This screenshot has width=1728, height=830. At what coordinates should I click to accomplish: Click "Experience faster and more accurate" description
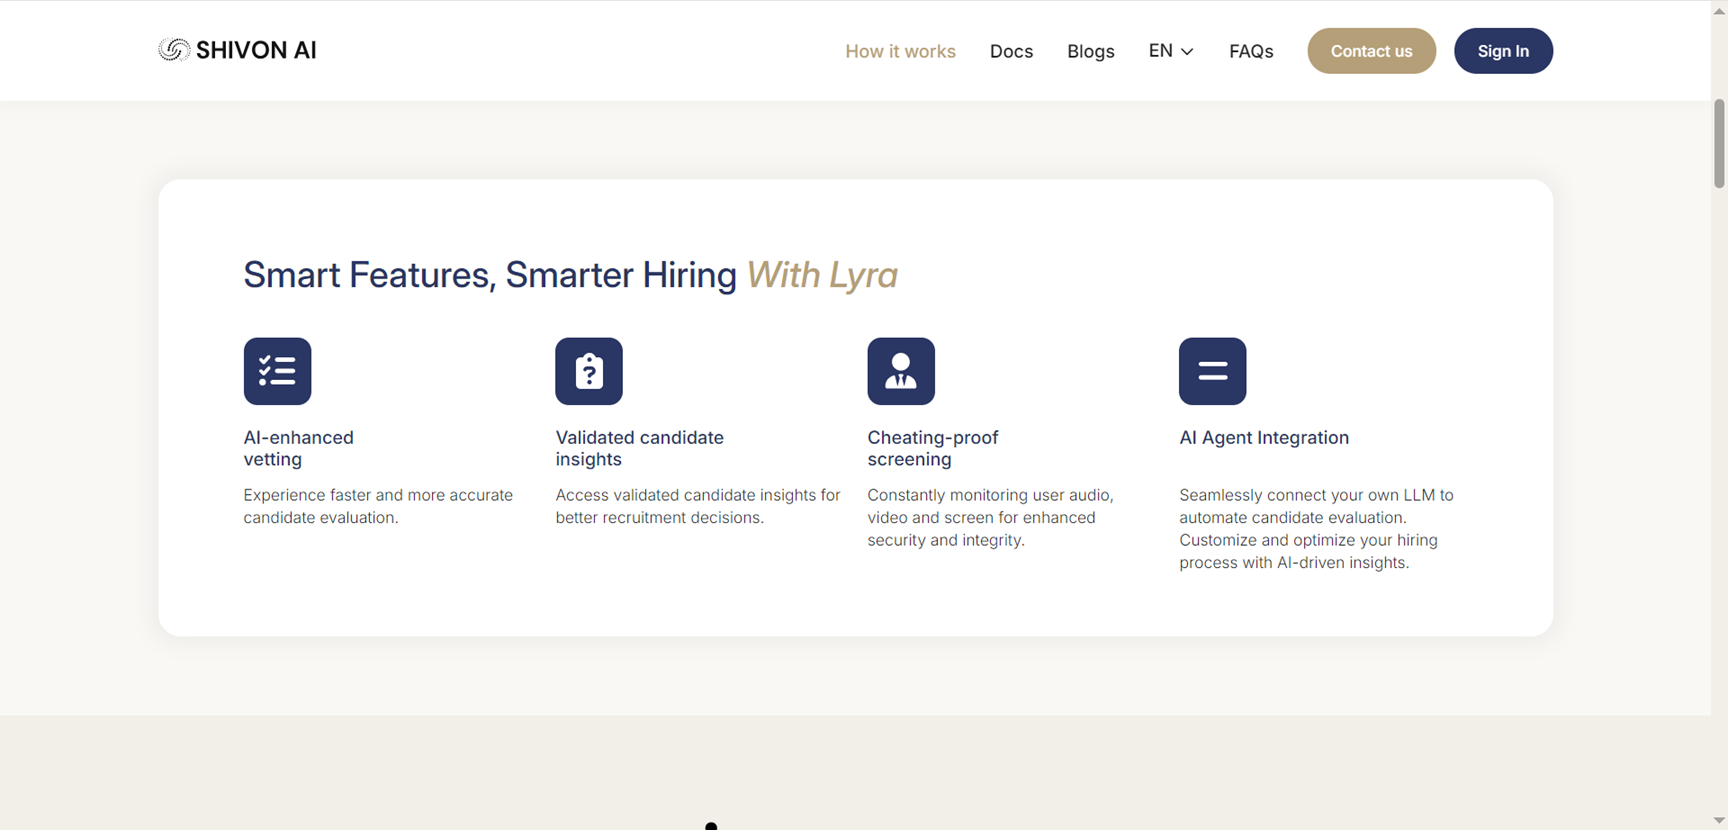point(378,506)
